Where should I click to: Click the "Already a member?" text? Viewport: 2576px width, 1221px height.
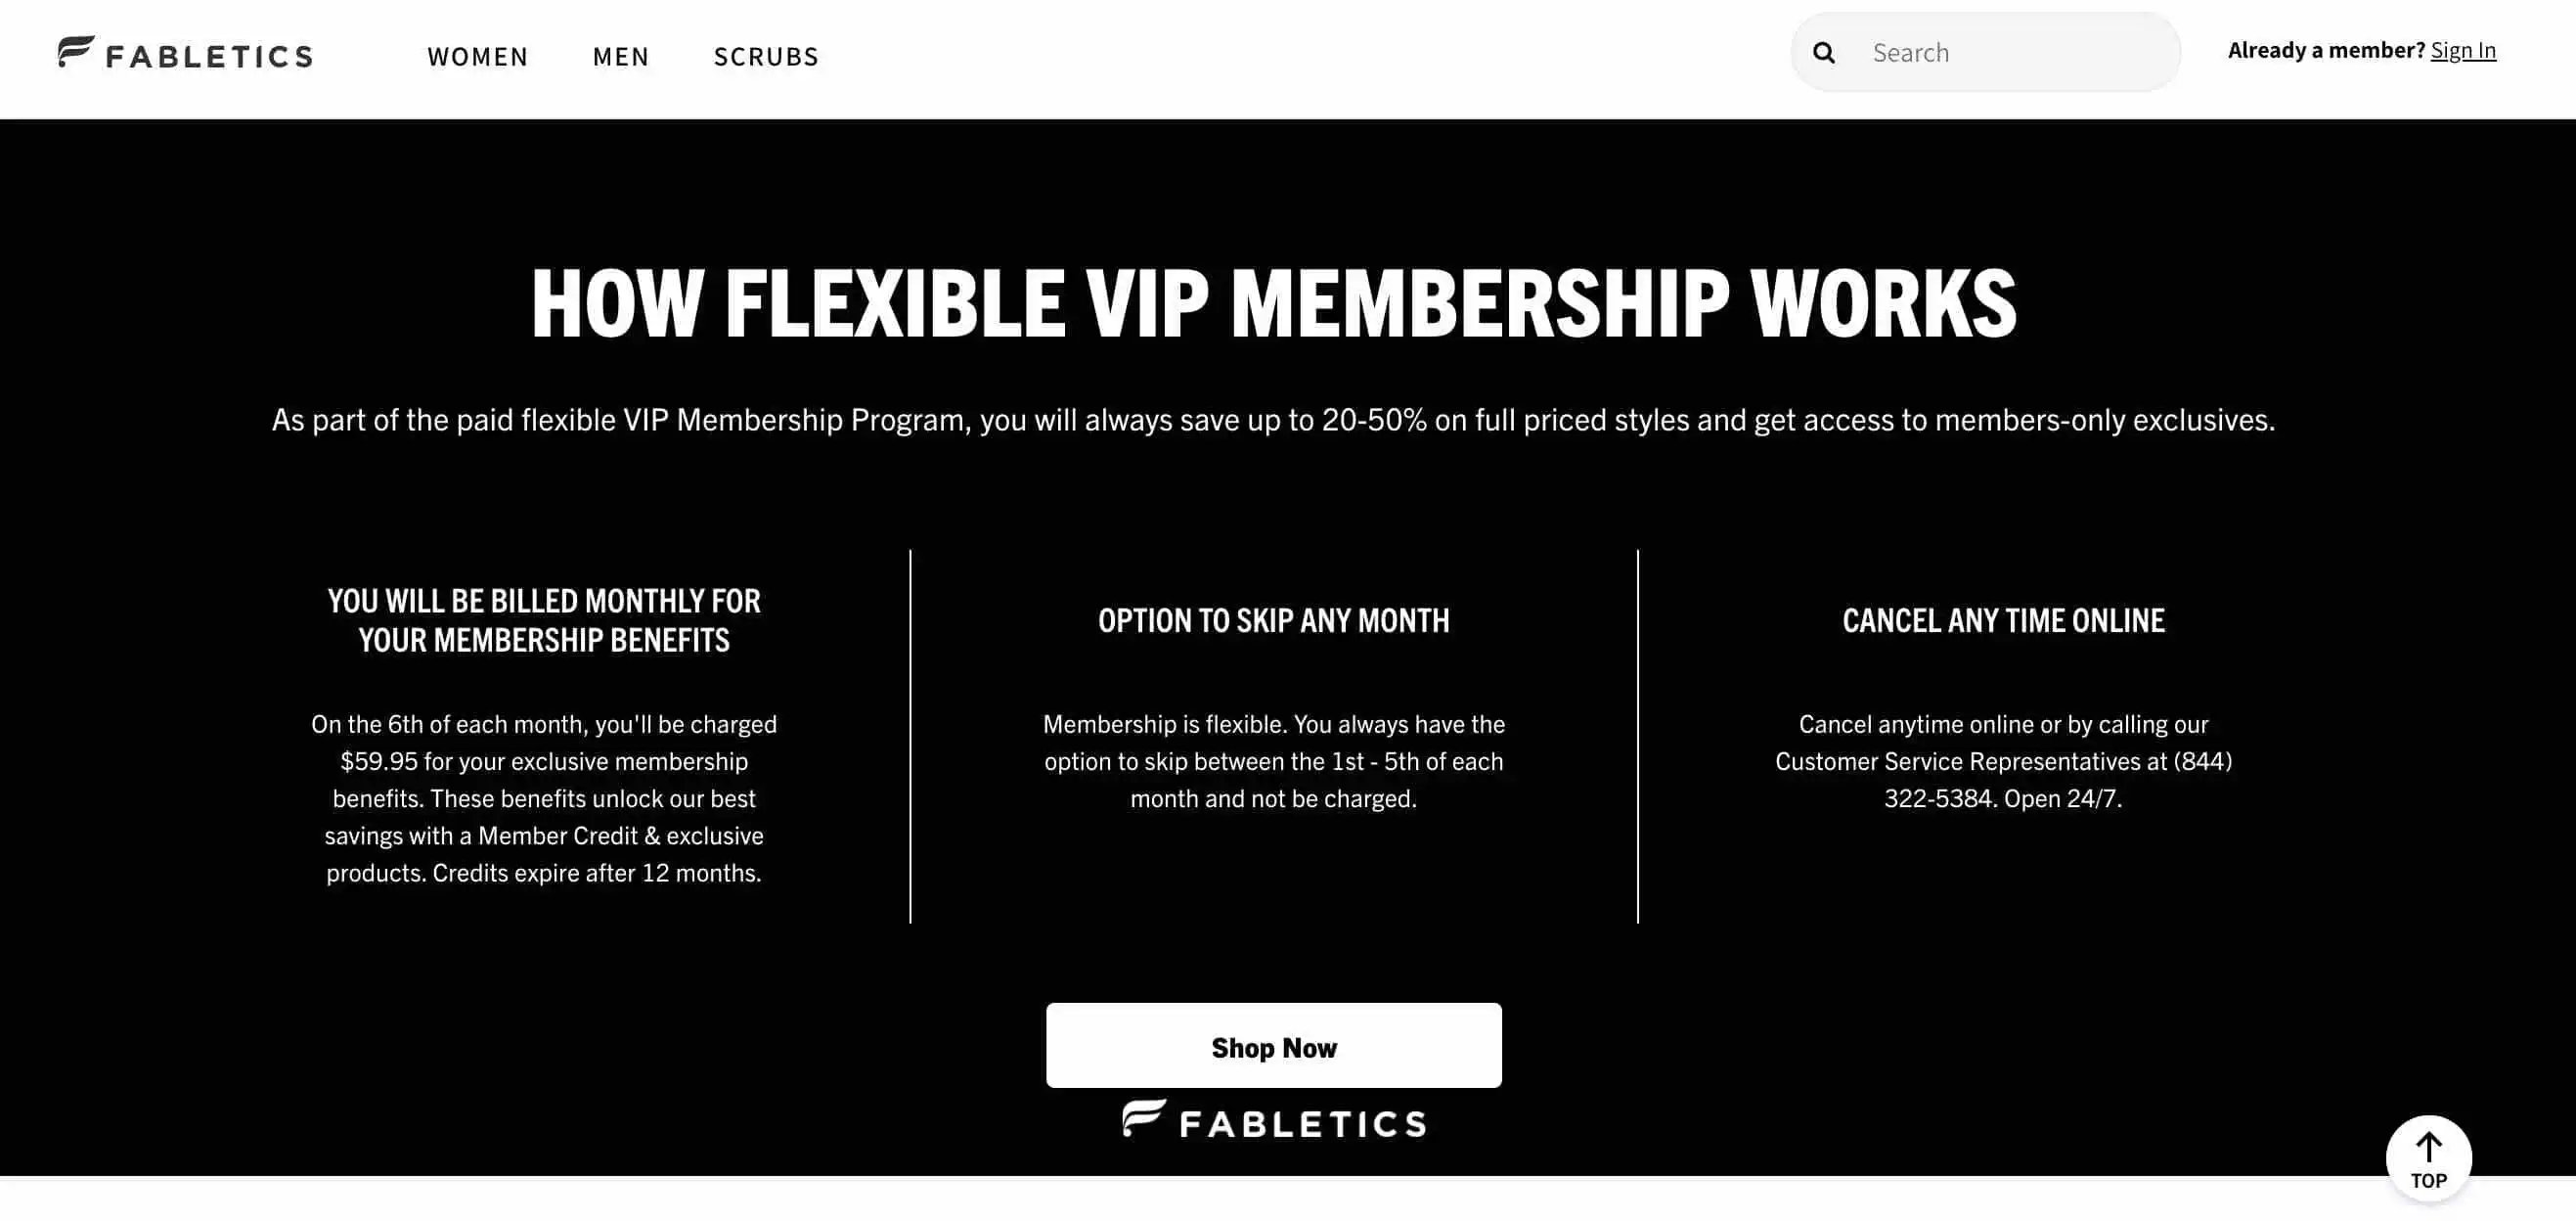click(x=2326, y=50)
